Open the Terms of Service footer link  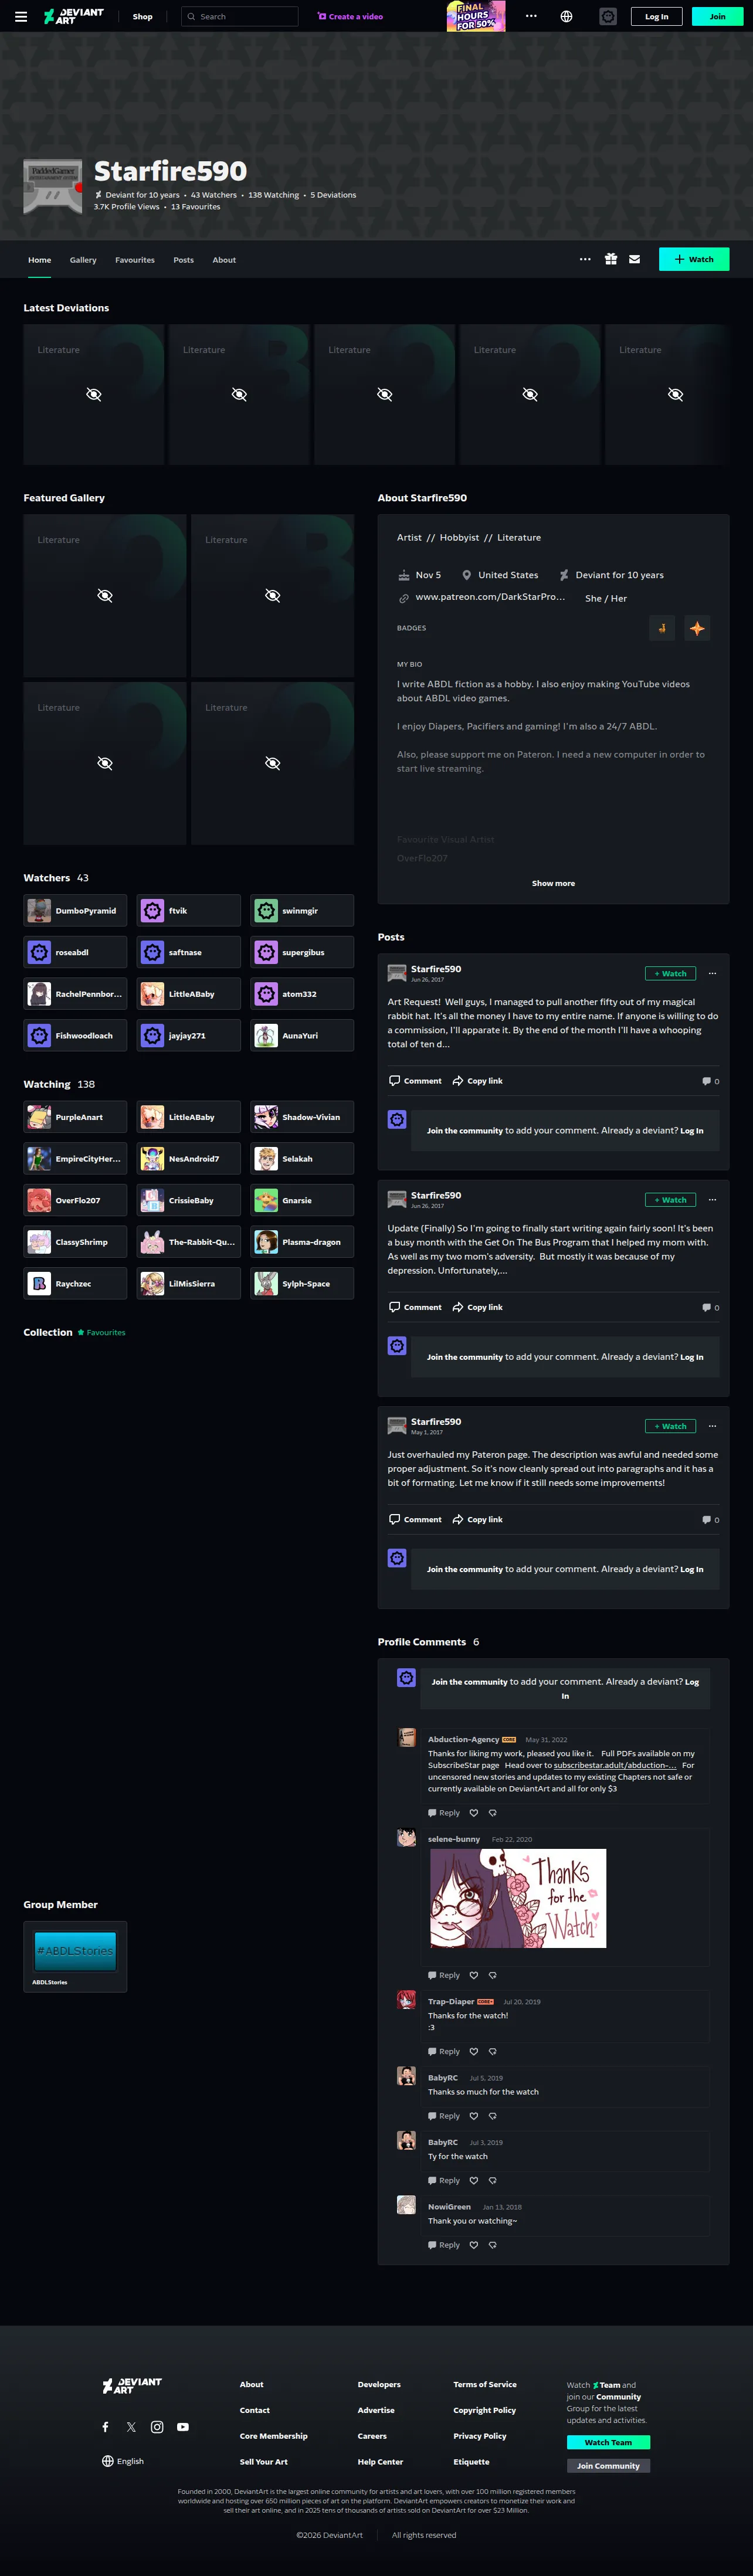click(485, 2384)
